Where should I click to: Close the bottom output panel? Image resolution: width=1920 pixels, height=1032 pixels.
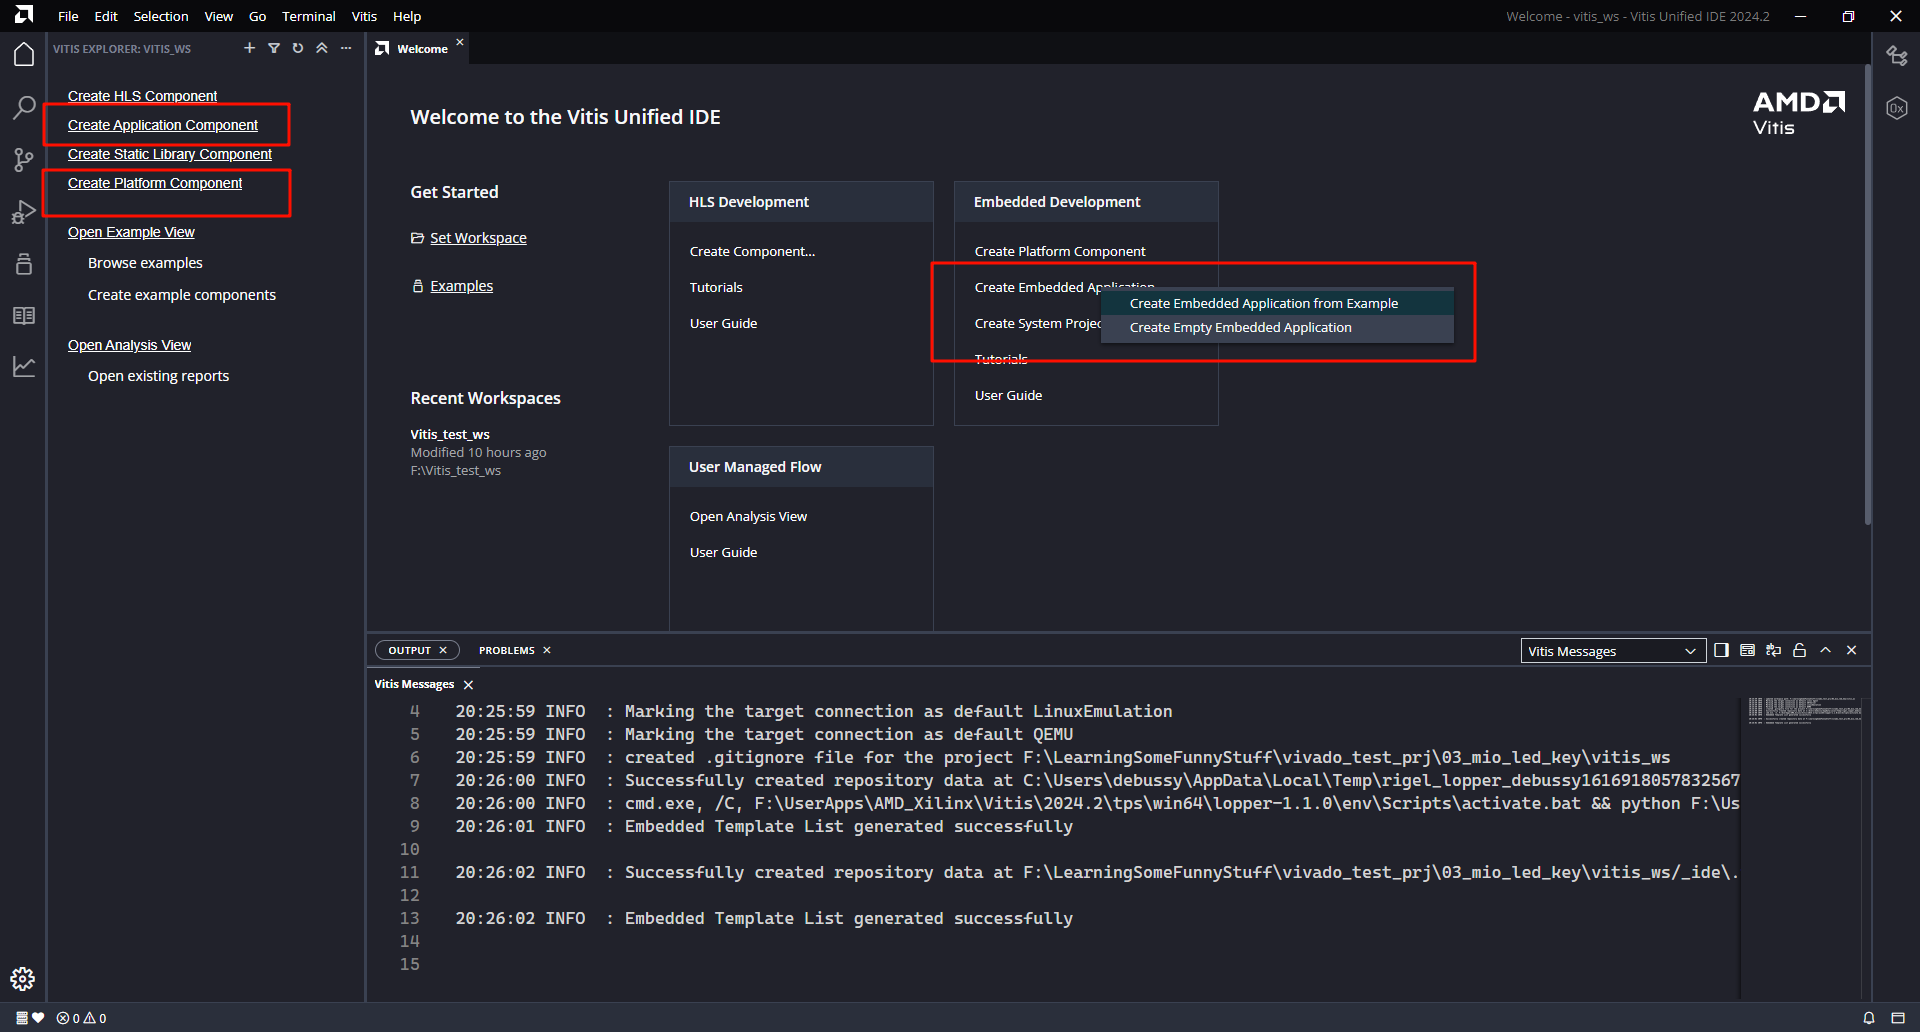(1851, 650)
